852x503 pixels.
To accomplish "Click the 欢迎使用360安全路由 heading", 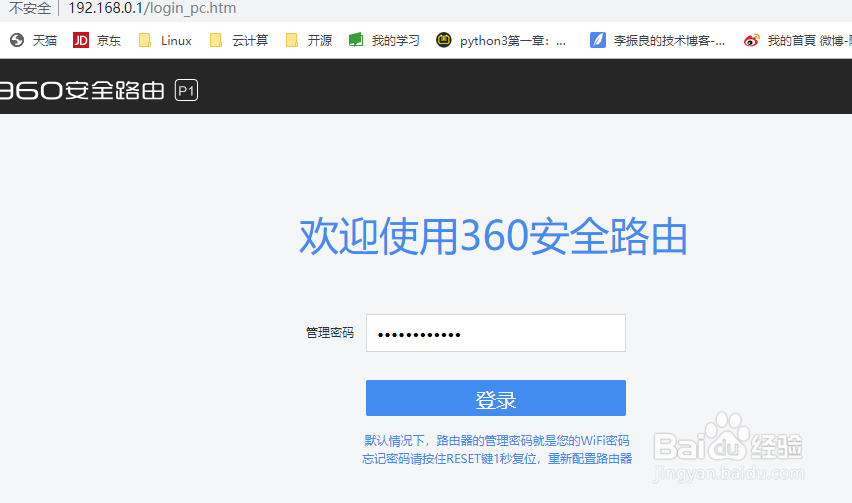I will pos(493,236).
